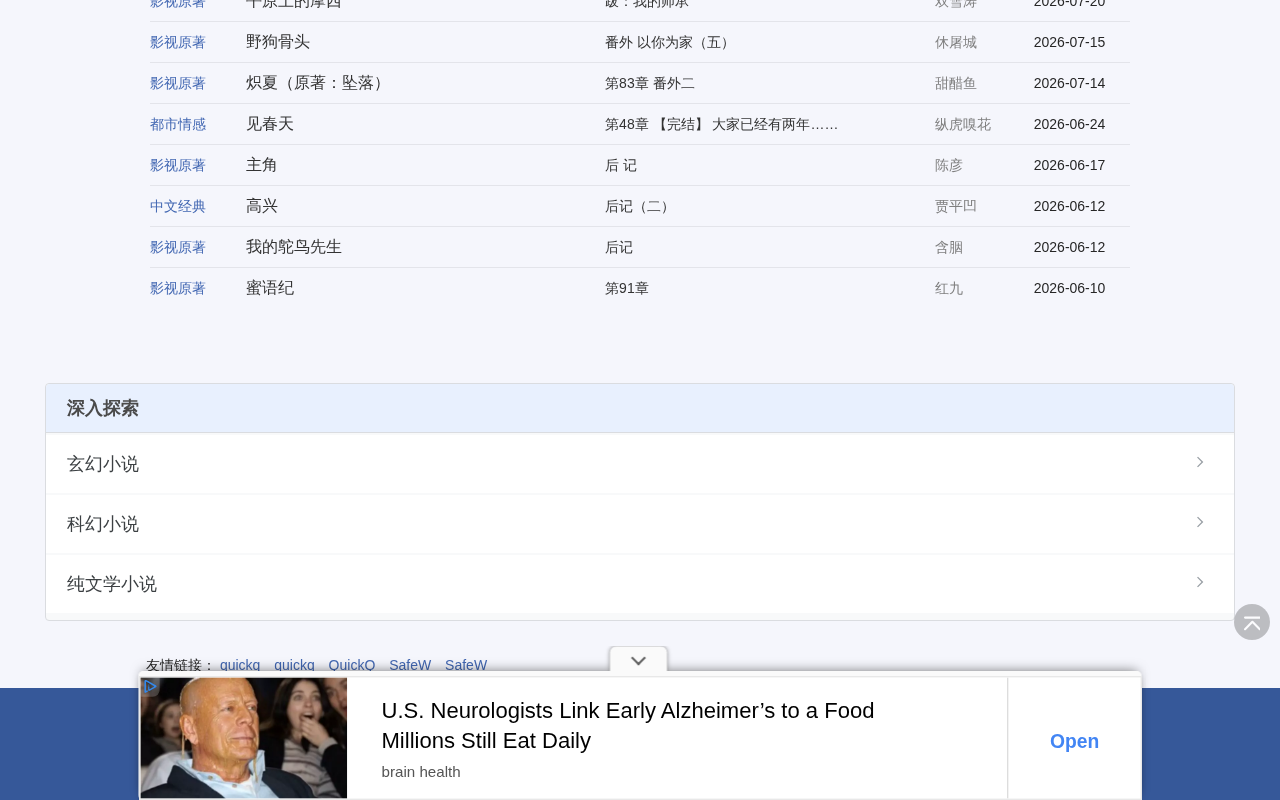Image resolution: width=1280 pixels, height=800 pixels.
Task: Click the last SafeW friend link
Action: pyautogui.click(x=466, y=665)
